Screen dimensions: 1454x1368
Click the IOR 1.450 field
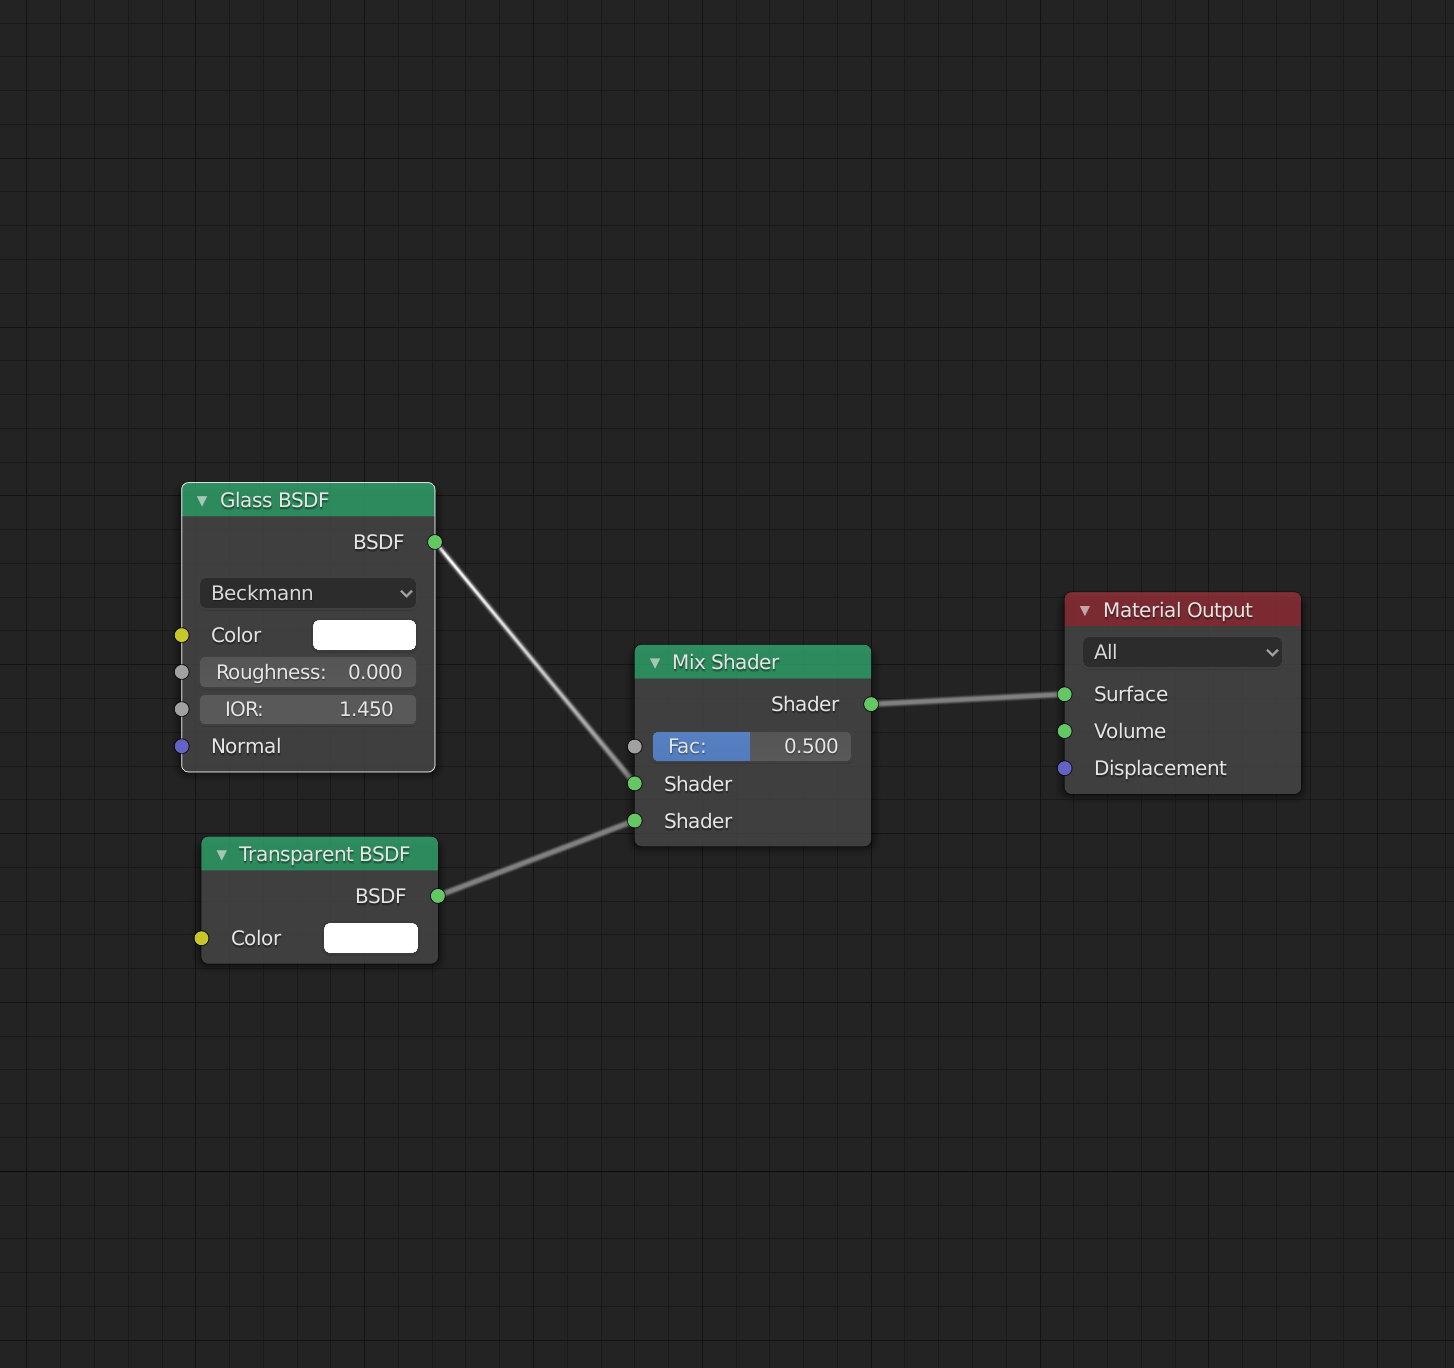308,709
